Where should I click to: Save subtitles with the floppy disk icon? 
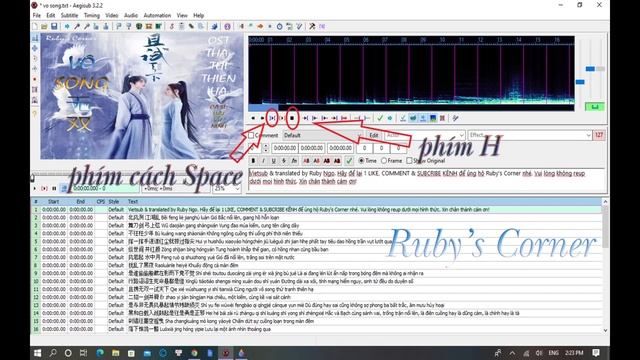[53, 27]
